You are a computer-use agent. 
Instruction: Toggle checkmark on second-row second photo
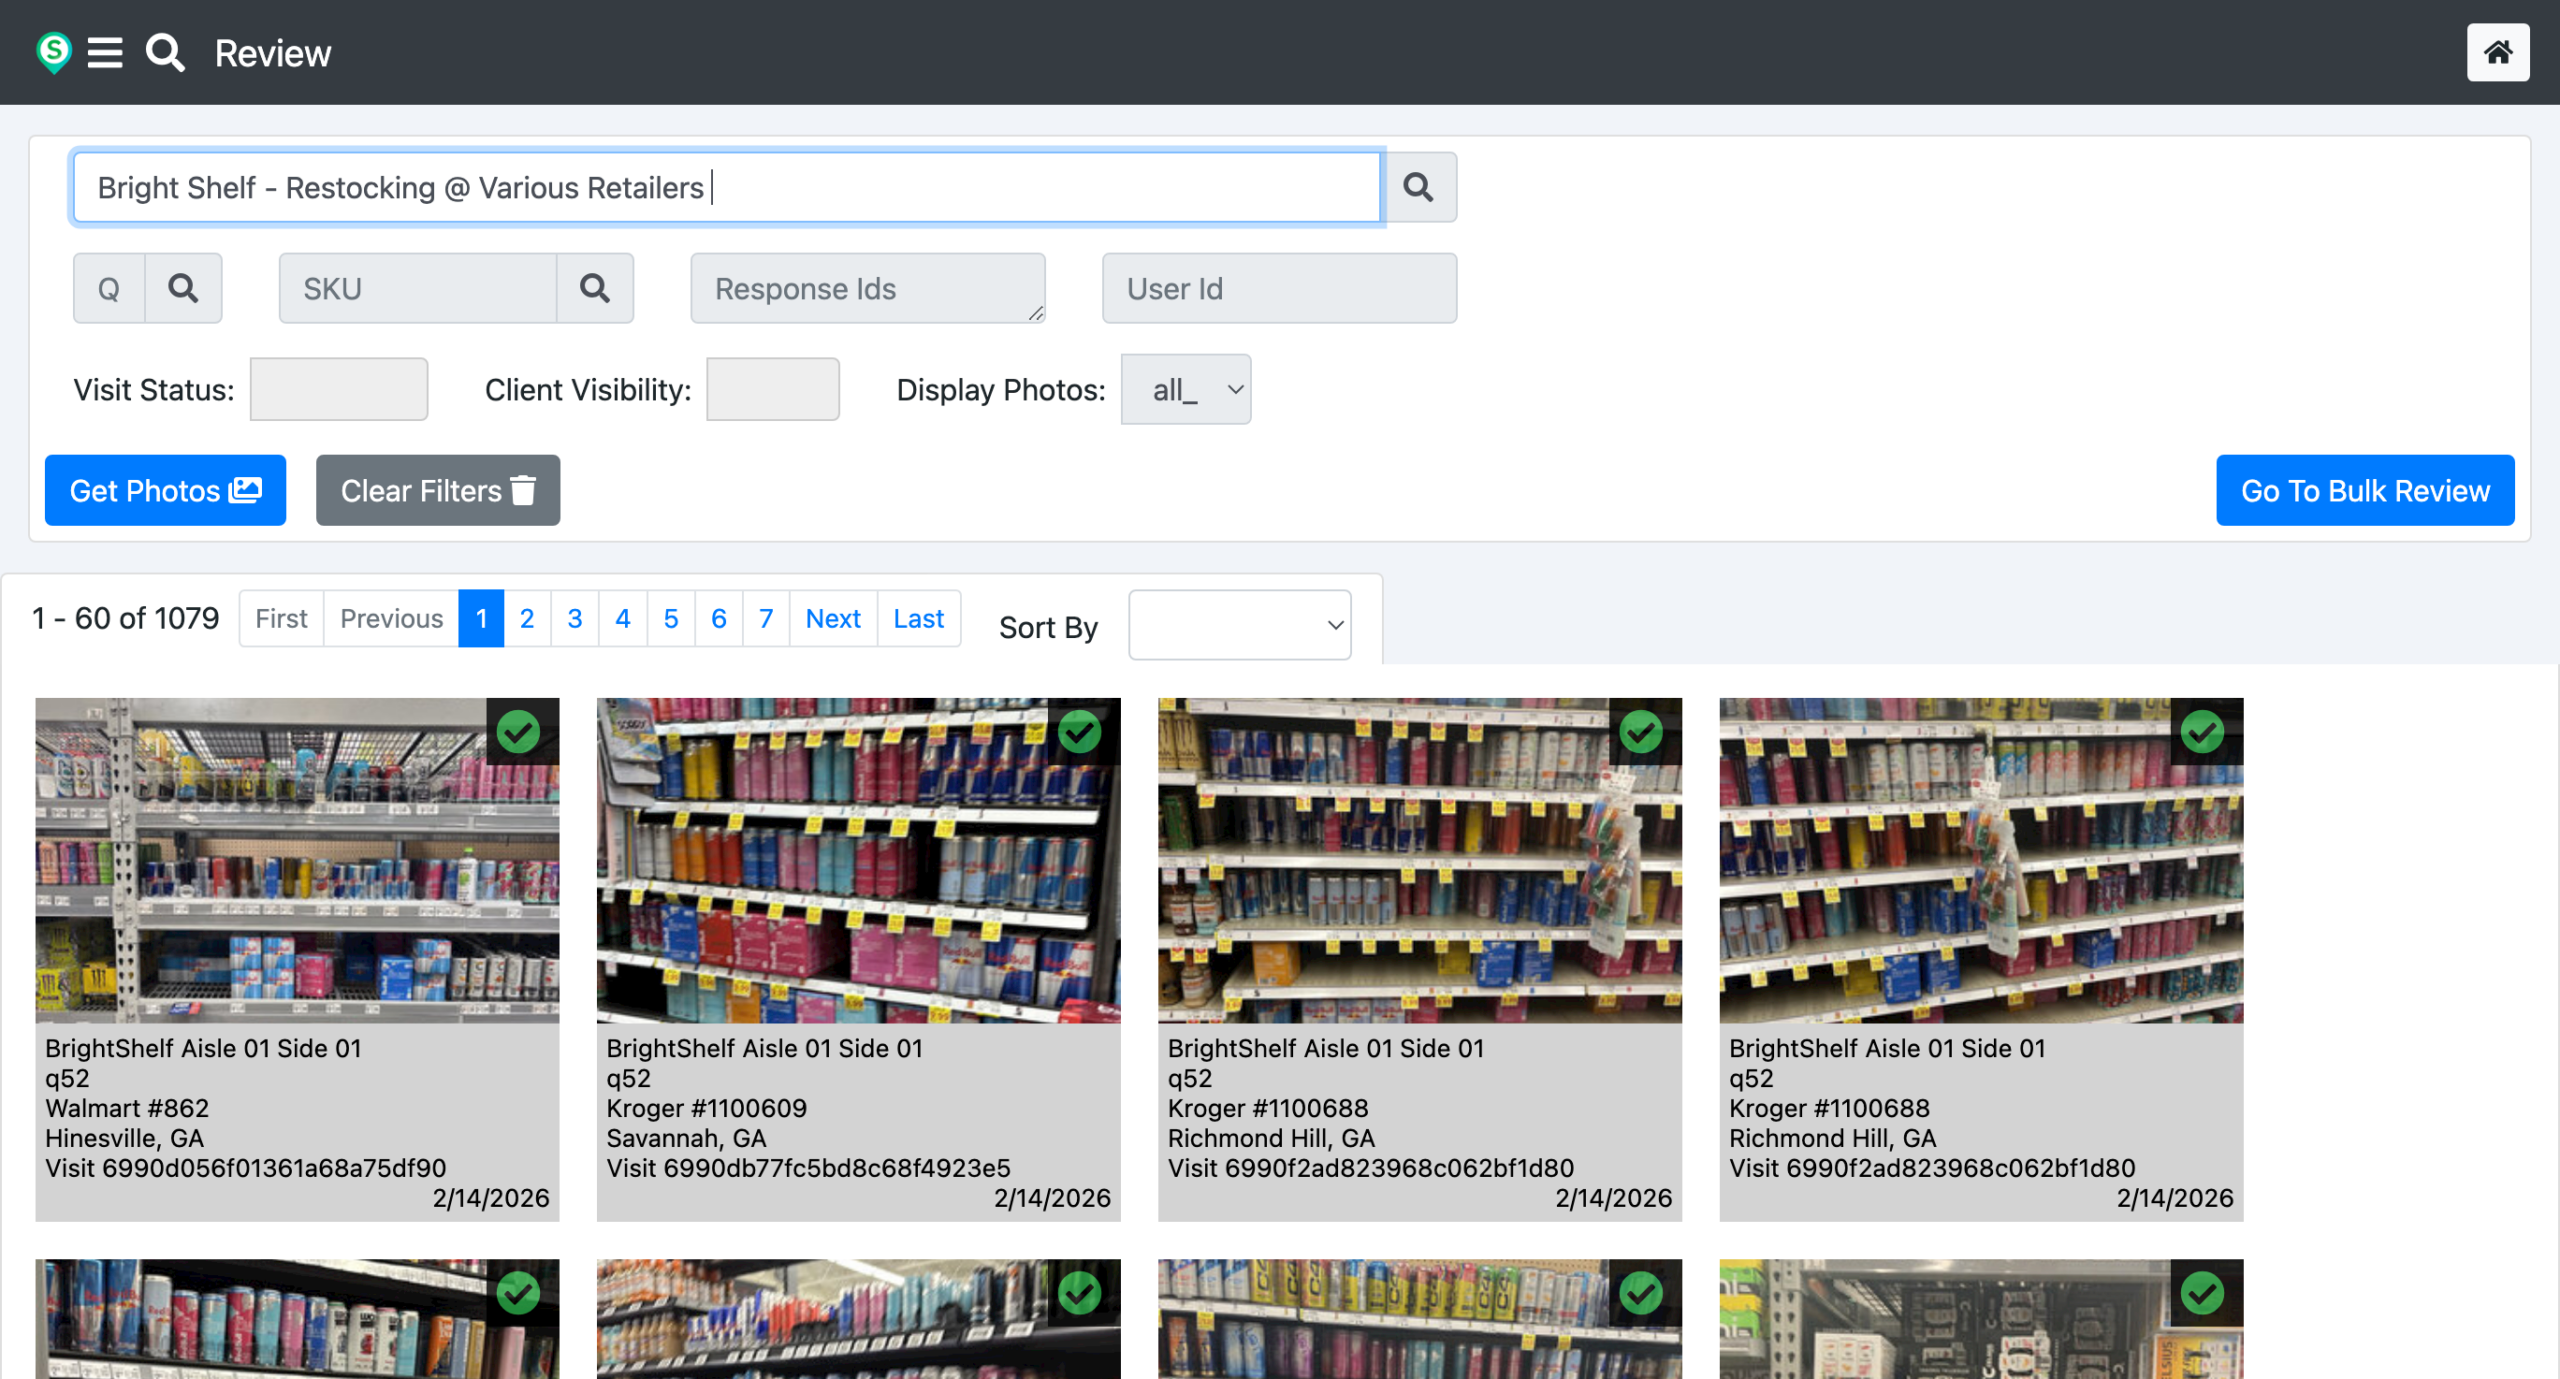[1080, 1293]
